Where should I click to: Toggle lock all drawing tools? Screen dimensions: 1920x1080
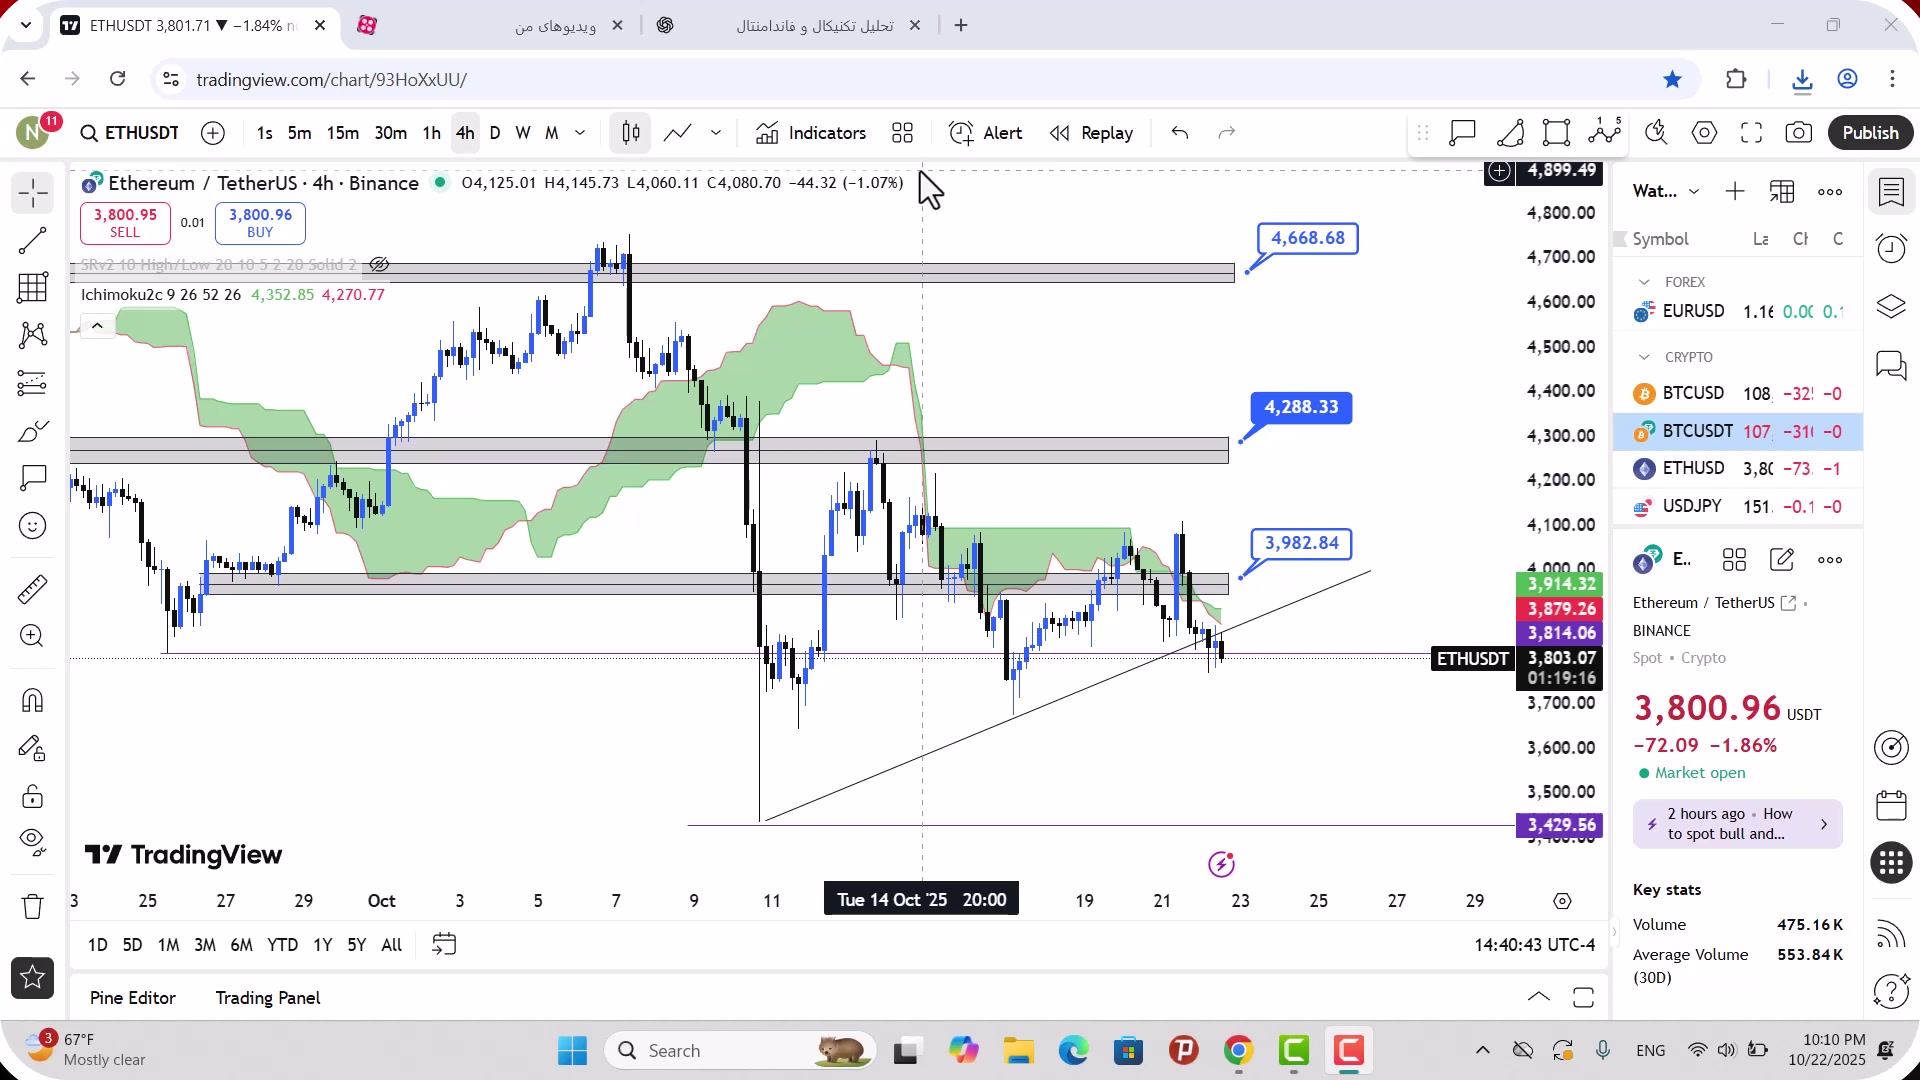click(x=33, y=796)
